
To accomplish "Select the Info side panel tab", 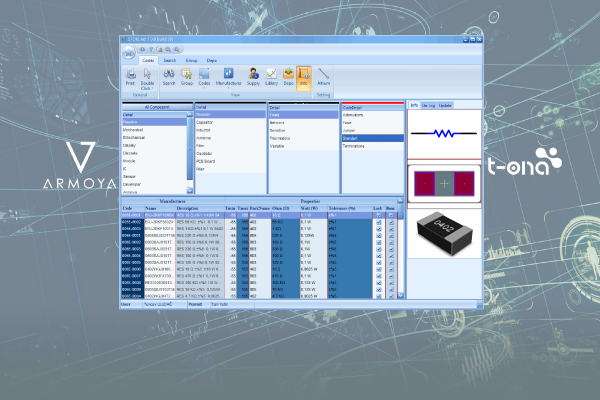I will point(414,105).
